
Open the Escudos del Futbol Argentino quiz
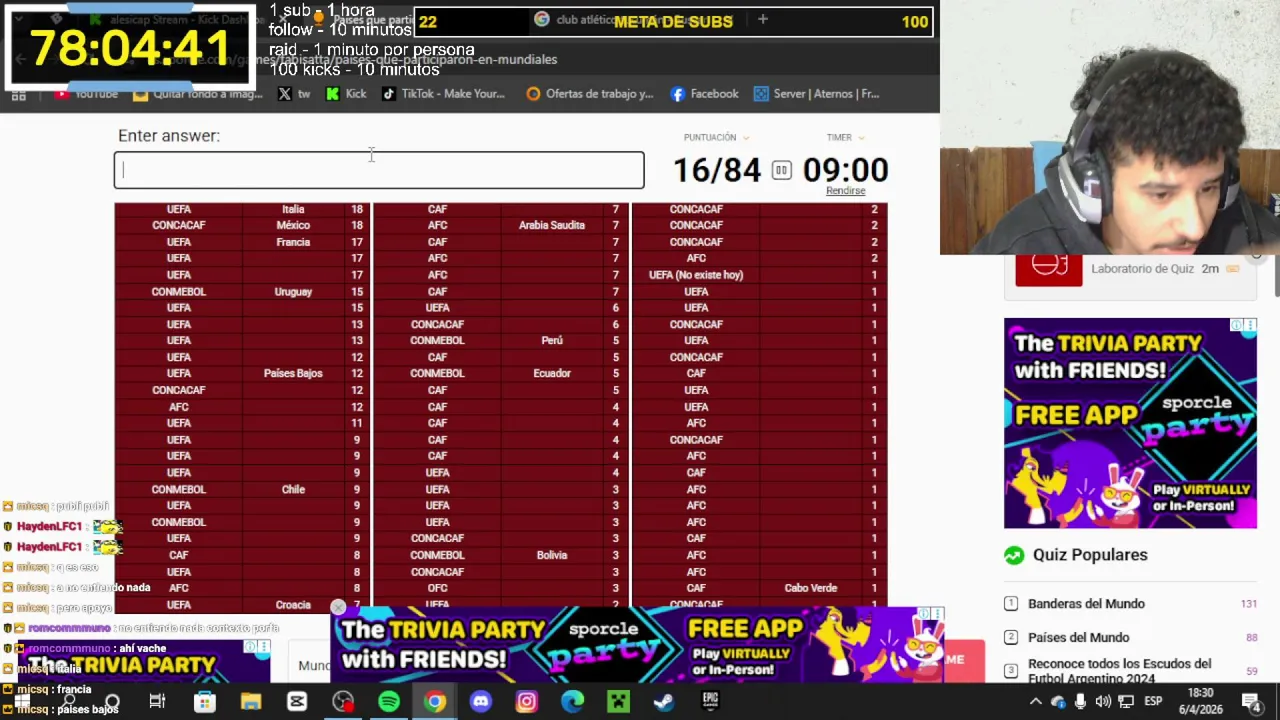click(1119, 671)
